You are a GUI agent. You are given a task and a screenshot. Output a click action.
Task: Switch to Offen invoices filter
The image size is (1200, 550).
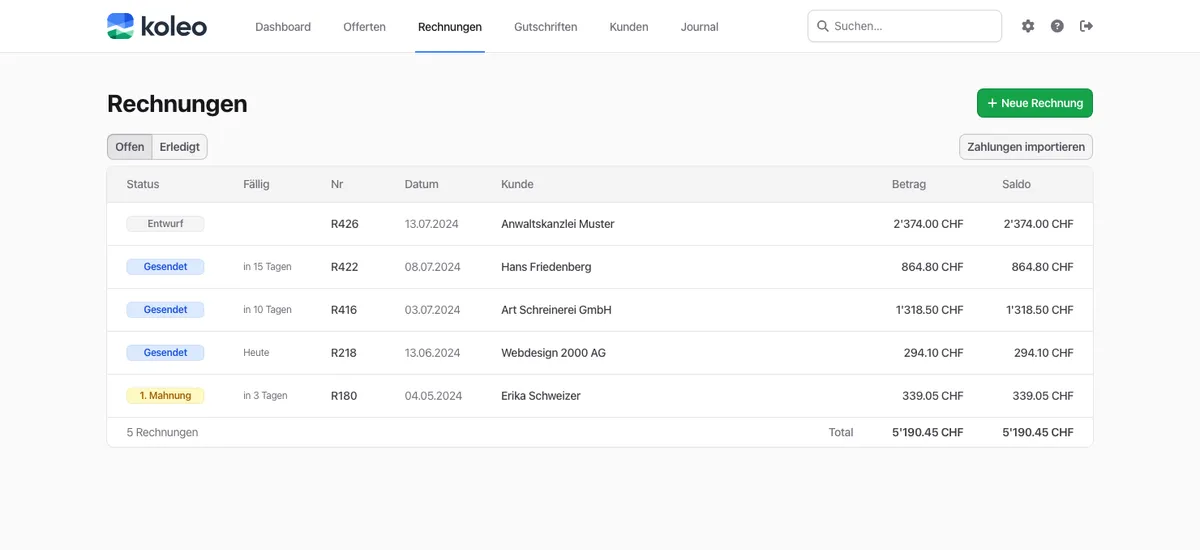[x=130, y=147]
